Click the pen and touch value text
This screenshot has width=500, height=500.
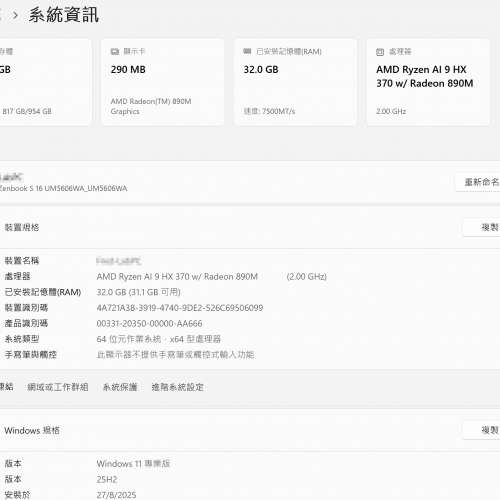pyautogui.click(x=176, y=355)
